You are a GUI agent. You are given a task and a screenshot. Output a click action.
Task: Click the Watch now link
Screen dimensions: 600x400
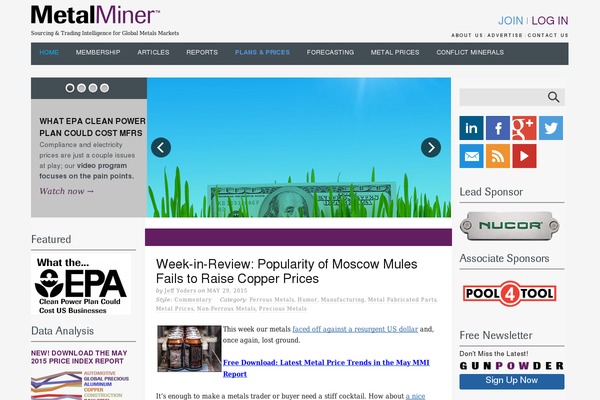coord(67,191)
